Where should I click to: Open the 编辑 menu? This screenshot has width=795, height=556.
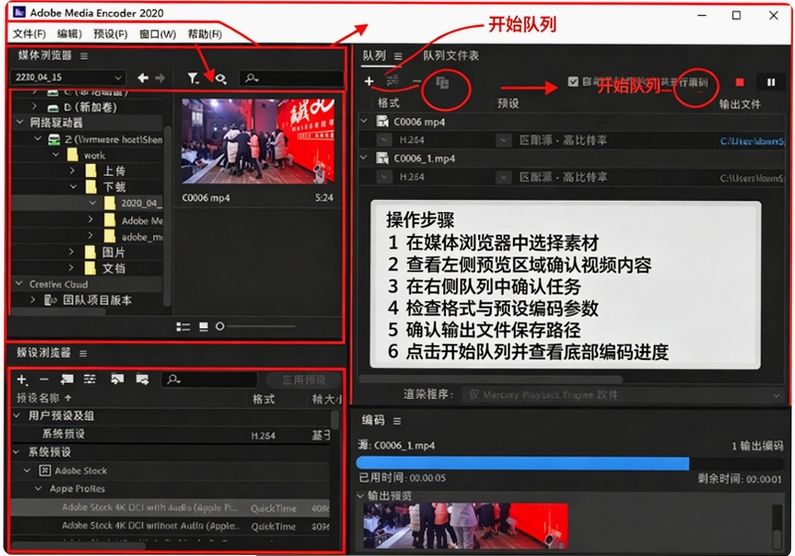tap(69, 34)
